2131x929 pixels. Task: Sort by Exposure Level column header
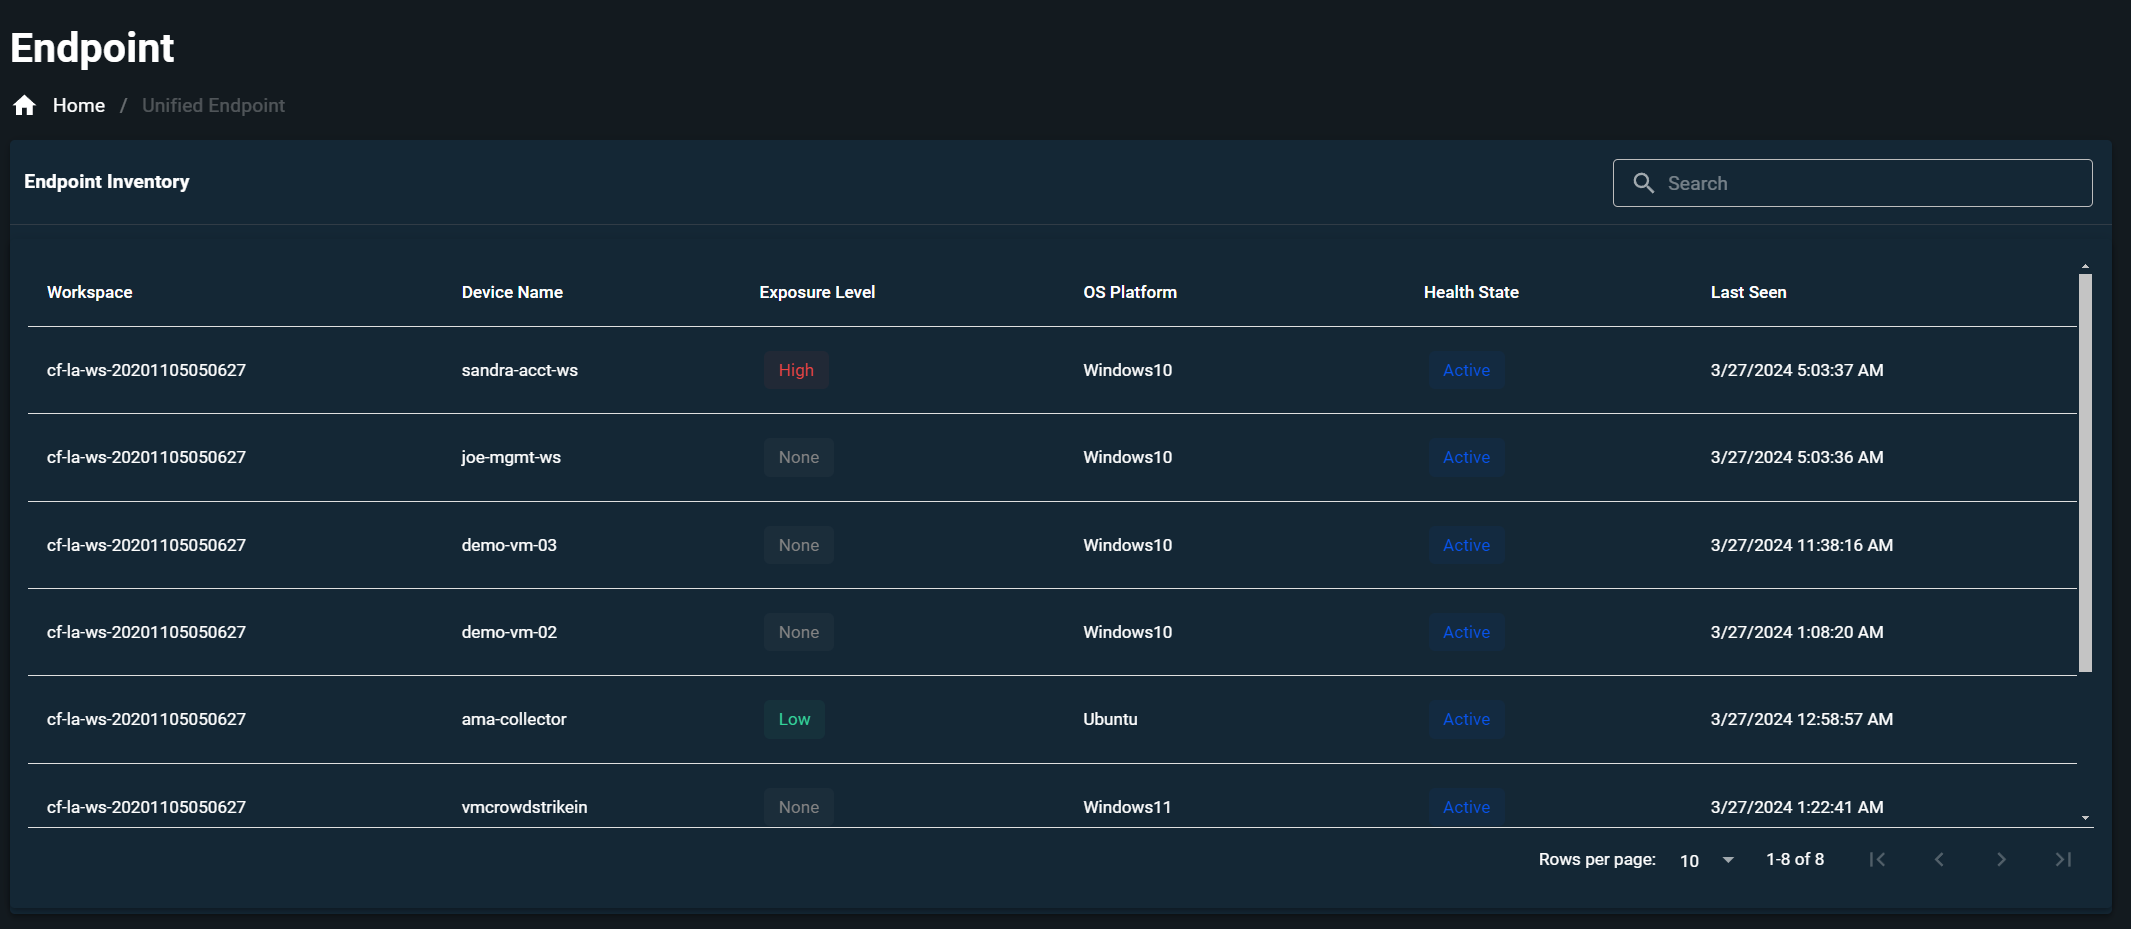817,292
